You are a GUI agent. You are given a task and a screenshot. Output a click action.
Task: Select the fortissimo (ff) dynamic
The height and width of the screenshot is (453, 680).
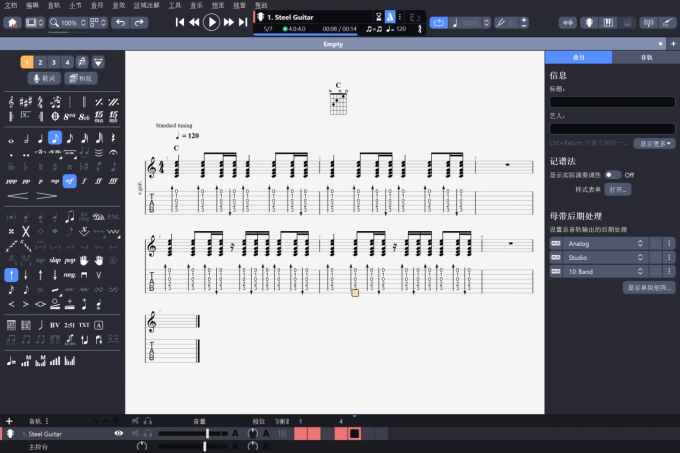[98, 181]
